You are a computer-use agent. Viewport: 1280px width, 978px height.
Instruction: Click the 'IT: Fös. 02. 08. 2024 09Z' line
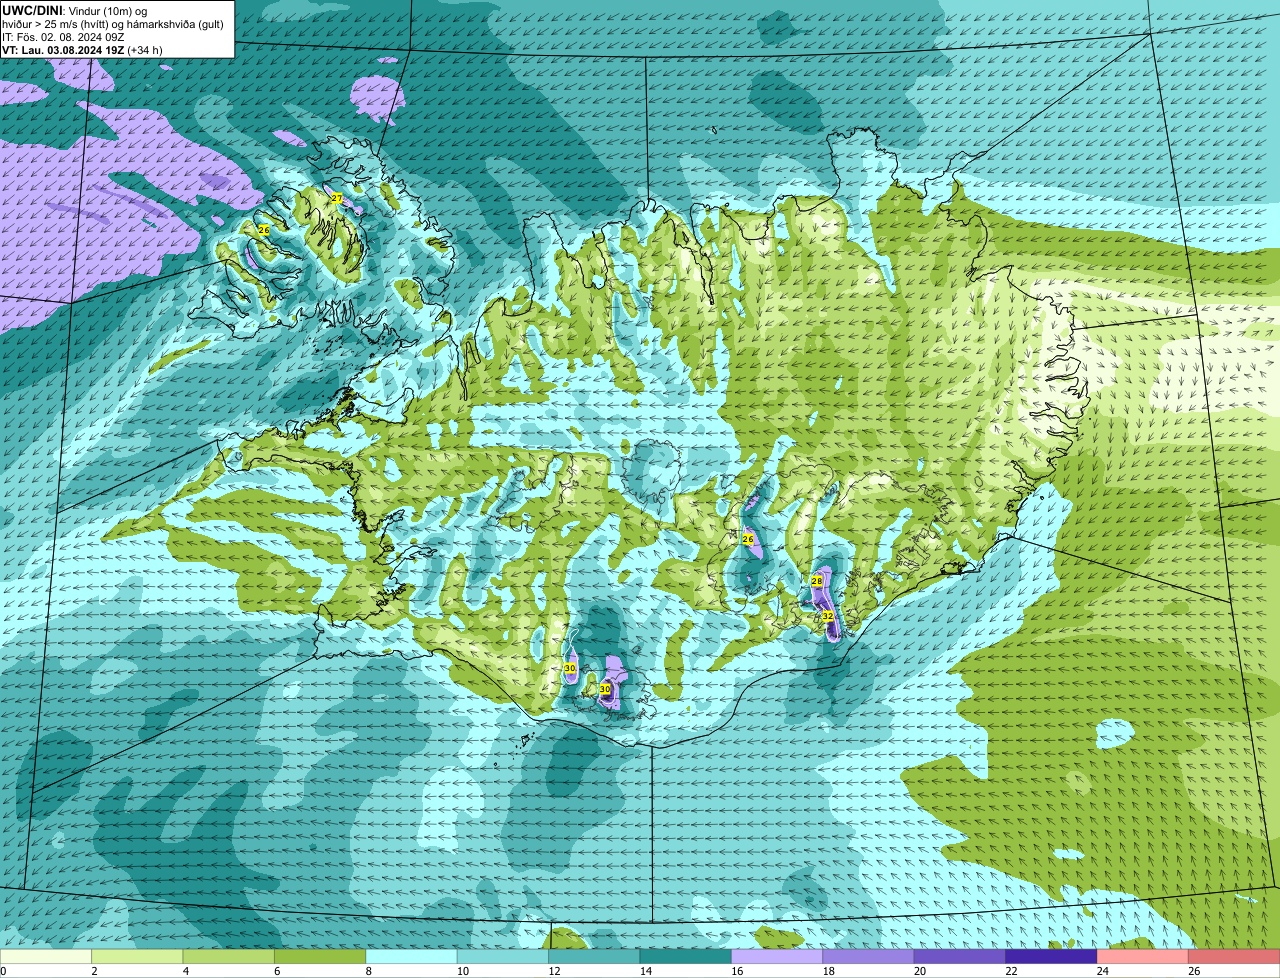pos(63,37)
